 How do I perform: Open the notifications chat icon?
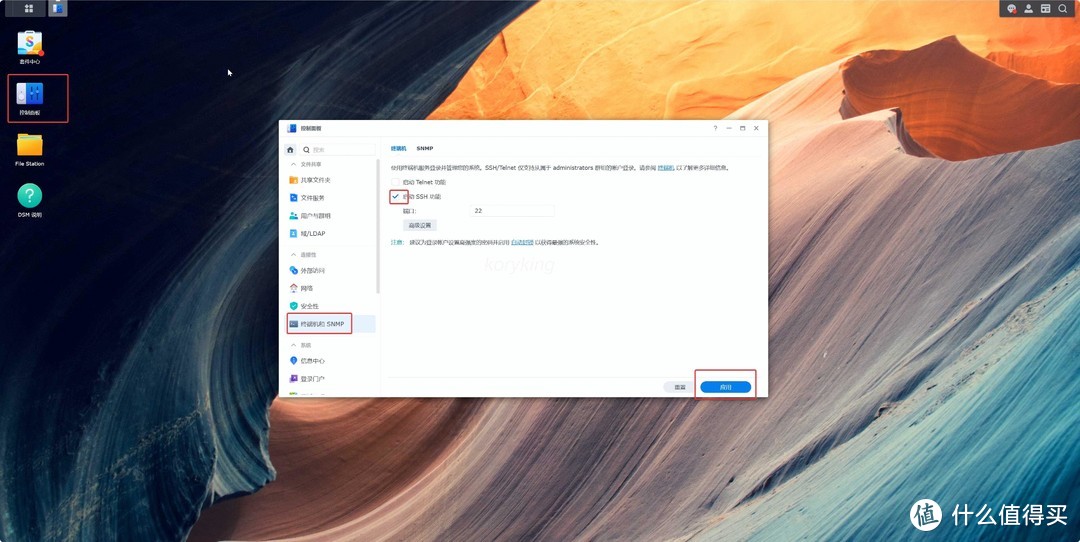click(x=1012, y=8)
